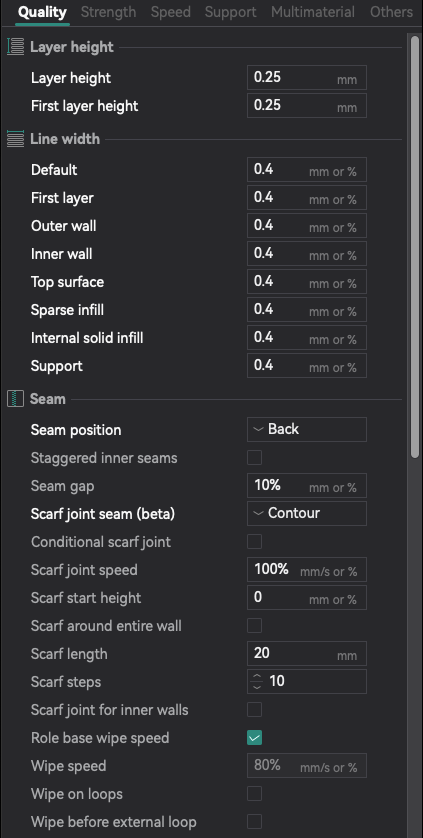Increase Scarf steps with up arrow
Screen dimensions: 423x838
pos(257,677)
